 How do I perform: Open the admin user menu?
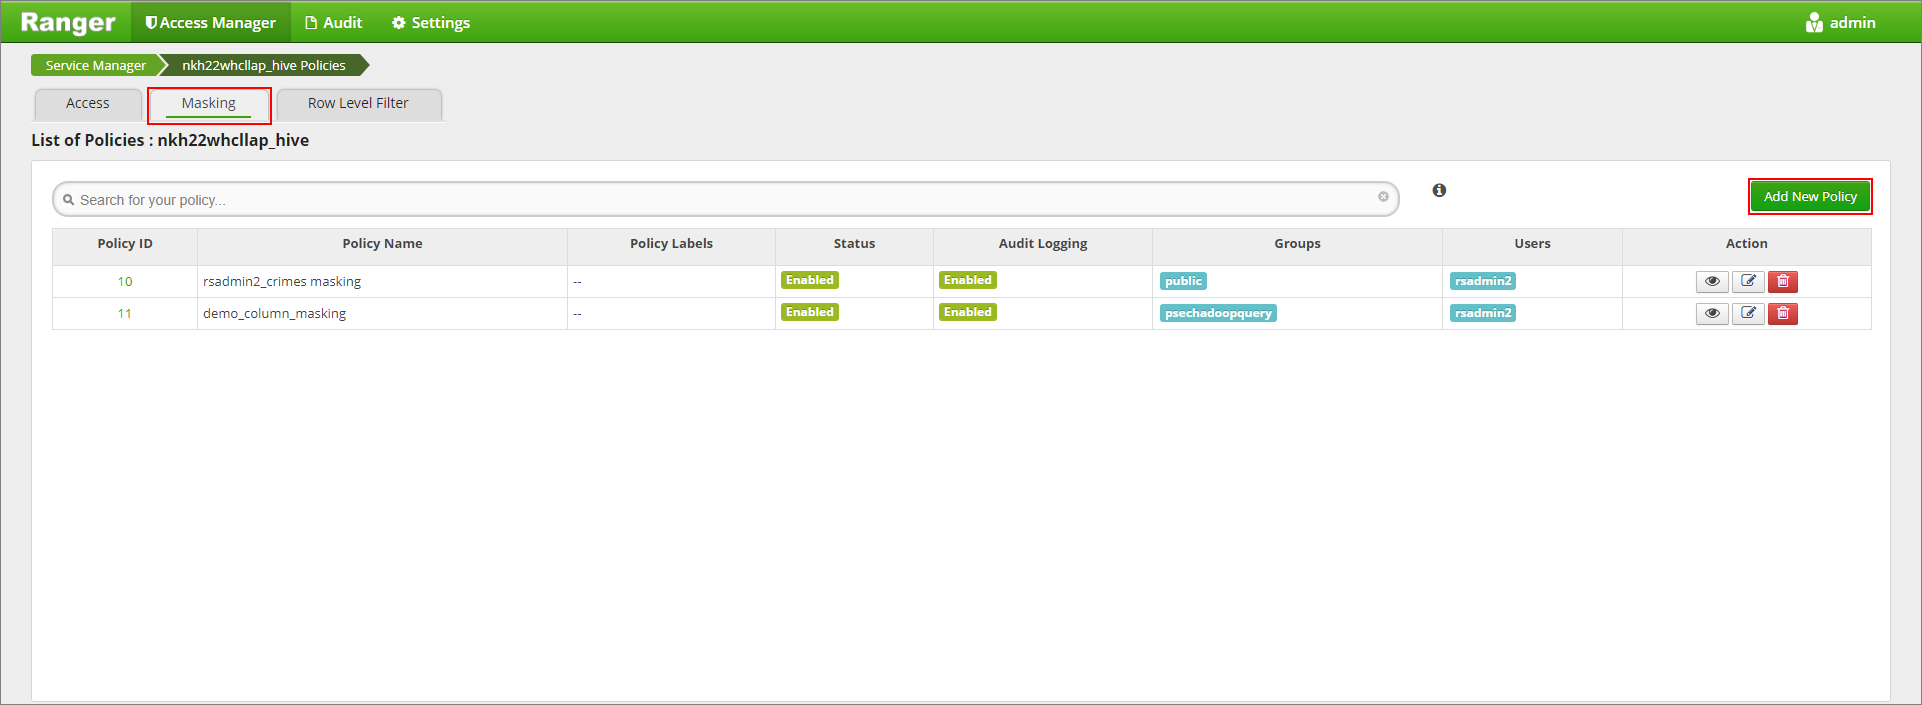tap(1841, 22)
